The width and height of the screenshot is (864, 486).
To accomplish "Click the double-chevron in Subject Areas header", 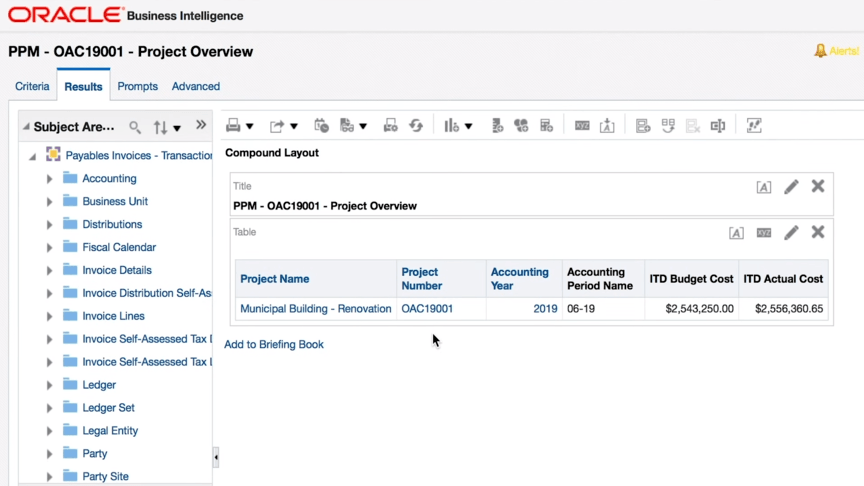I will (201, 125).
